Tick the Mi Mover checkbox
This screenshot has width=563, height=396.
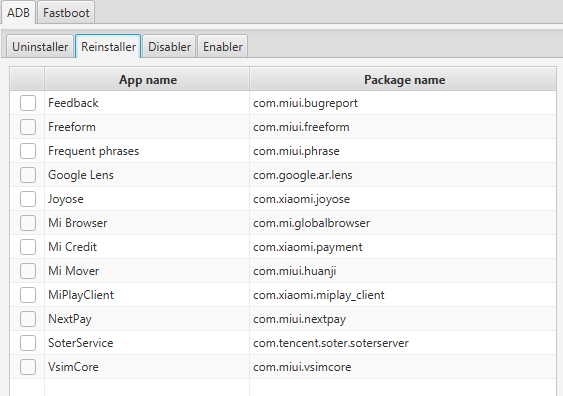[x=28, y=271]
